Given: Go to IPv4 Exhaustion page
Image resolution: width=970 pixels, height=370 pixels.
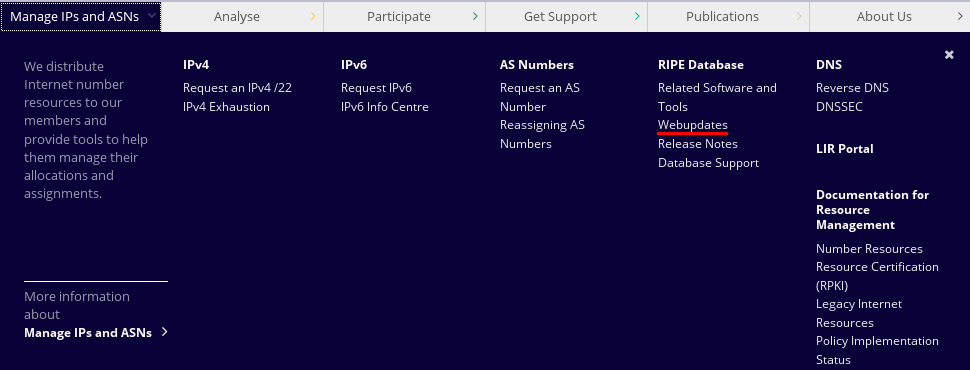Looking at the screenshot, I should 226,106.
